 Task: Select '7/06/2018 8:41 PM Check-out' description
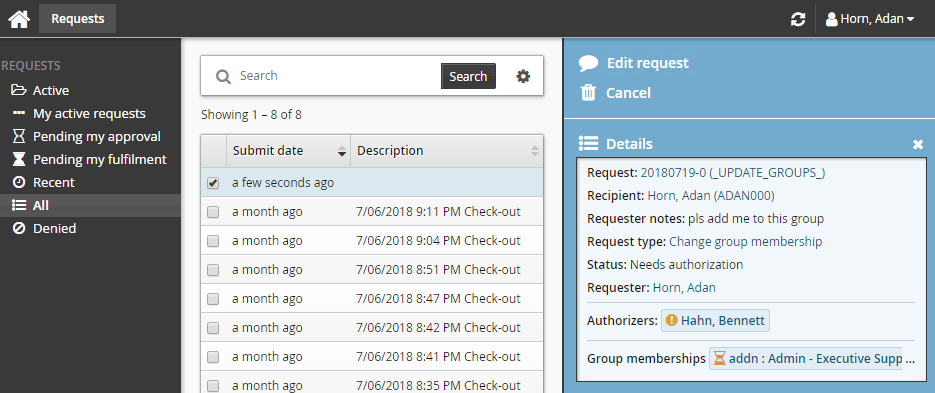pos(438,357)
